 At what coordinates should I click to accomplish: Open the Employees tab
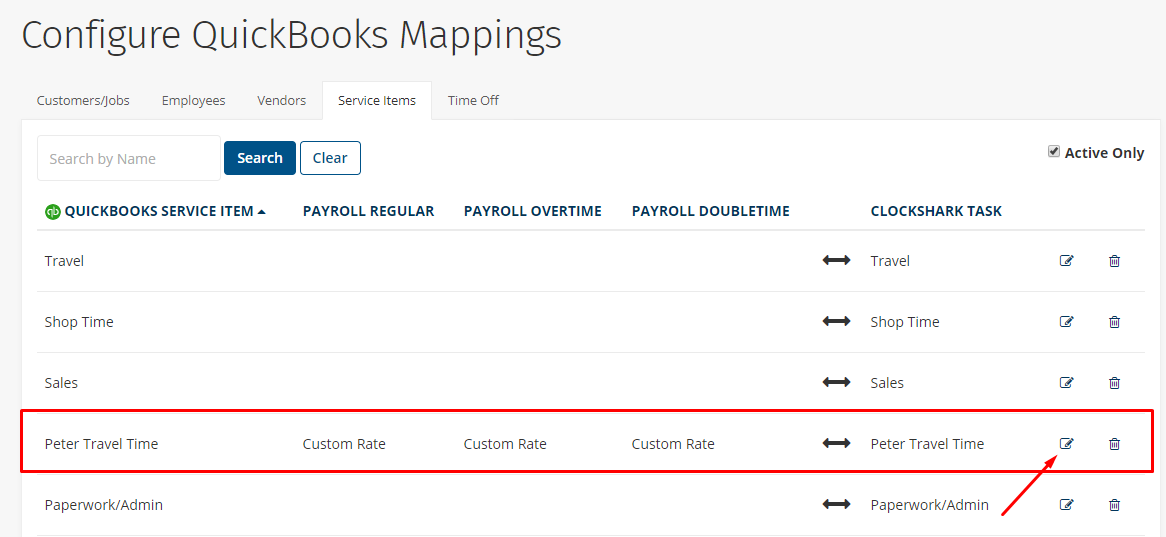pos(193,100)
